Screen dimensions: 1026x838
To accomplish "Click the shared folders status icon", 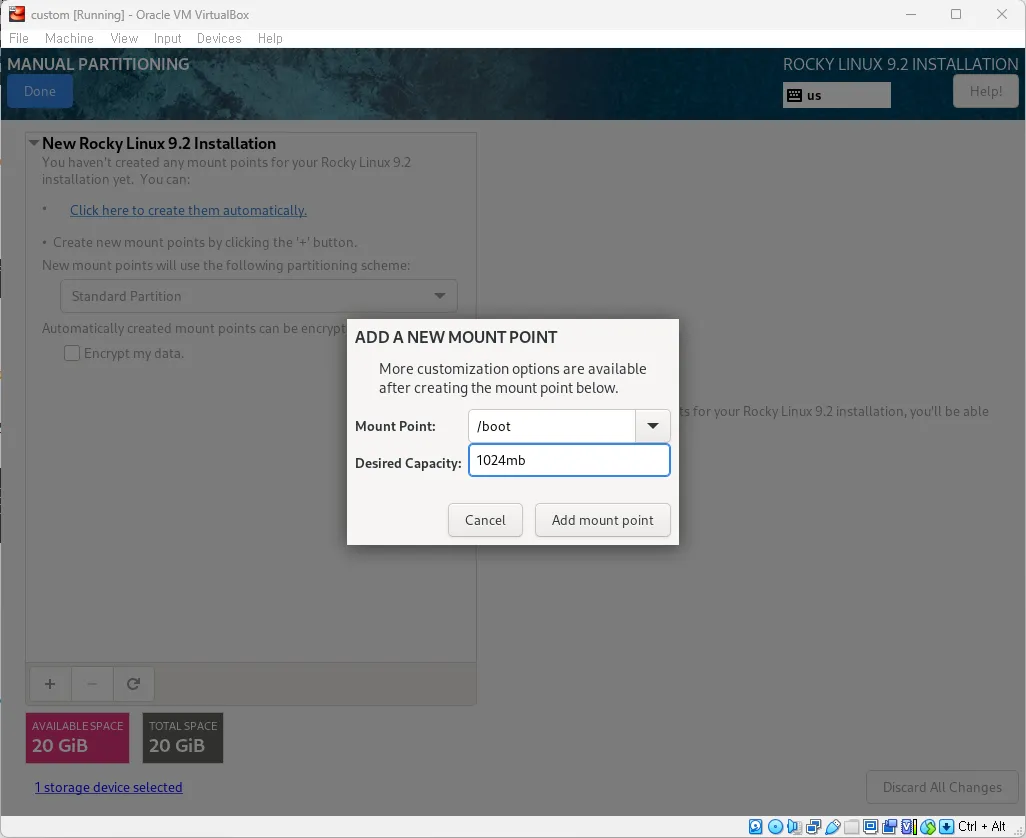I will (851, 826).
